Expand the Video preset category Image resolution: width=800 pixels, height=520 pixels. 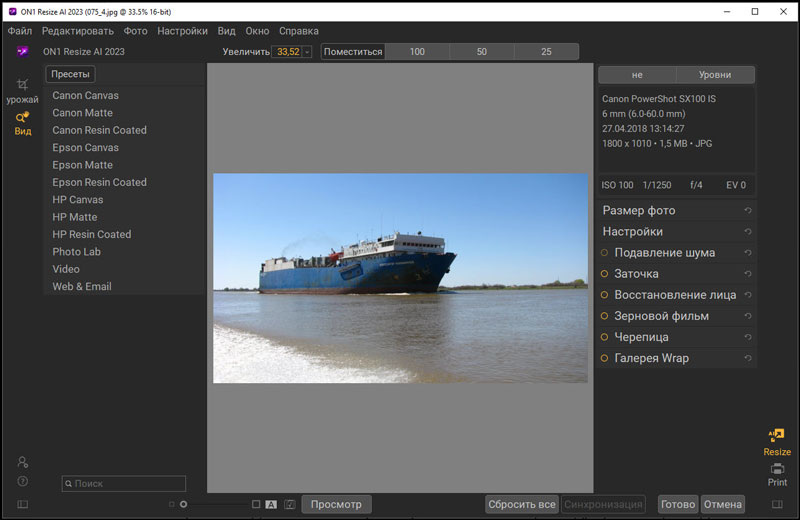(66, 269)
